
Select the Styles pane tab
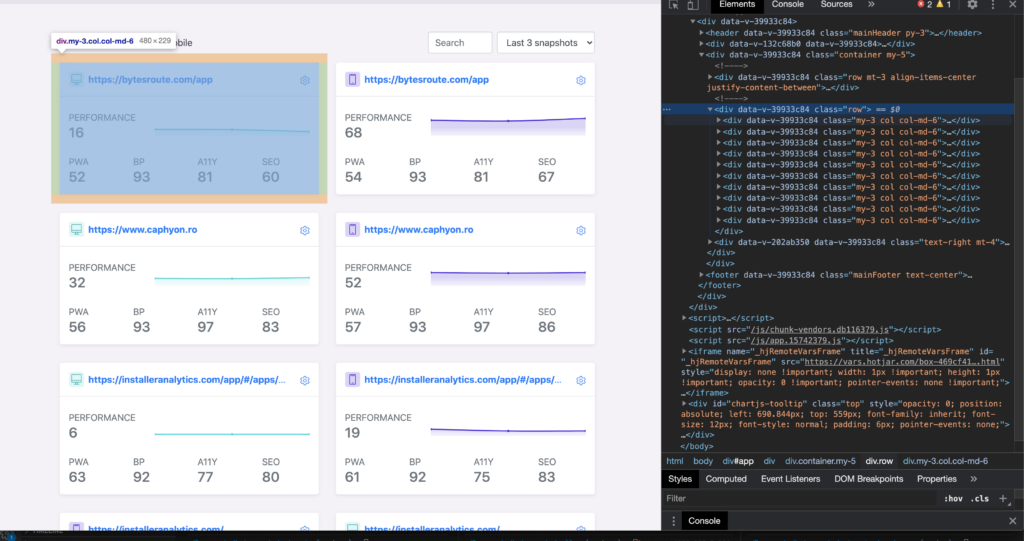(680, 479)
